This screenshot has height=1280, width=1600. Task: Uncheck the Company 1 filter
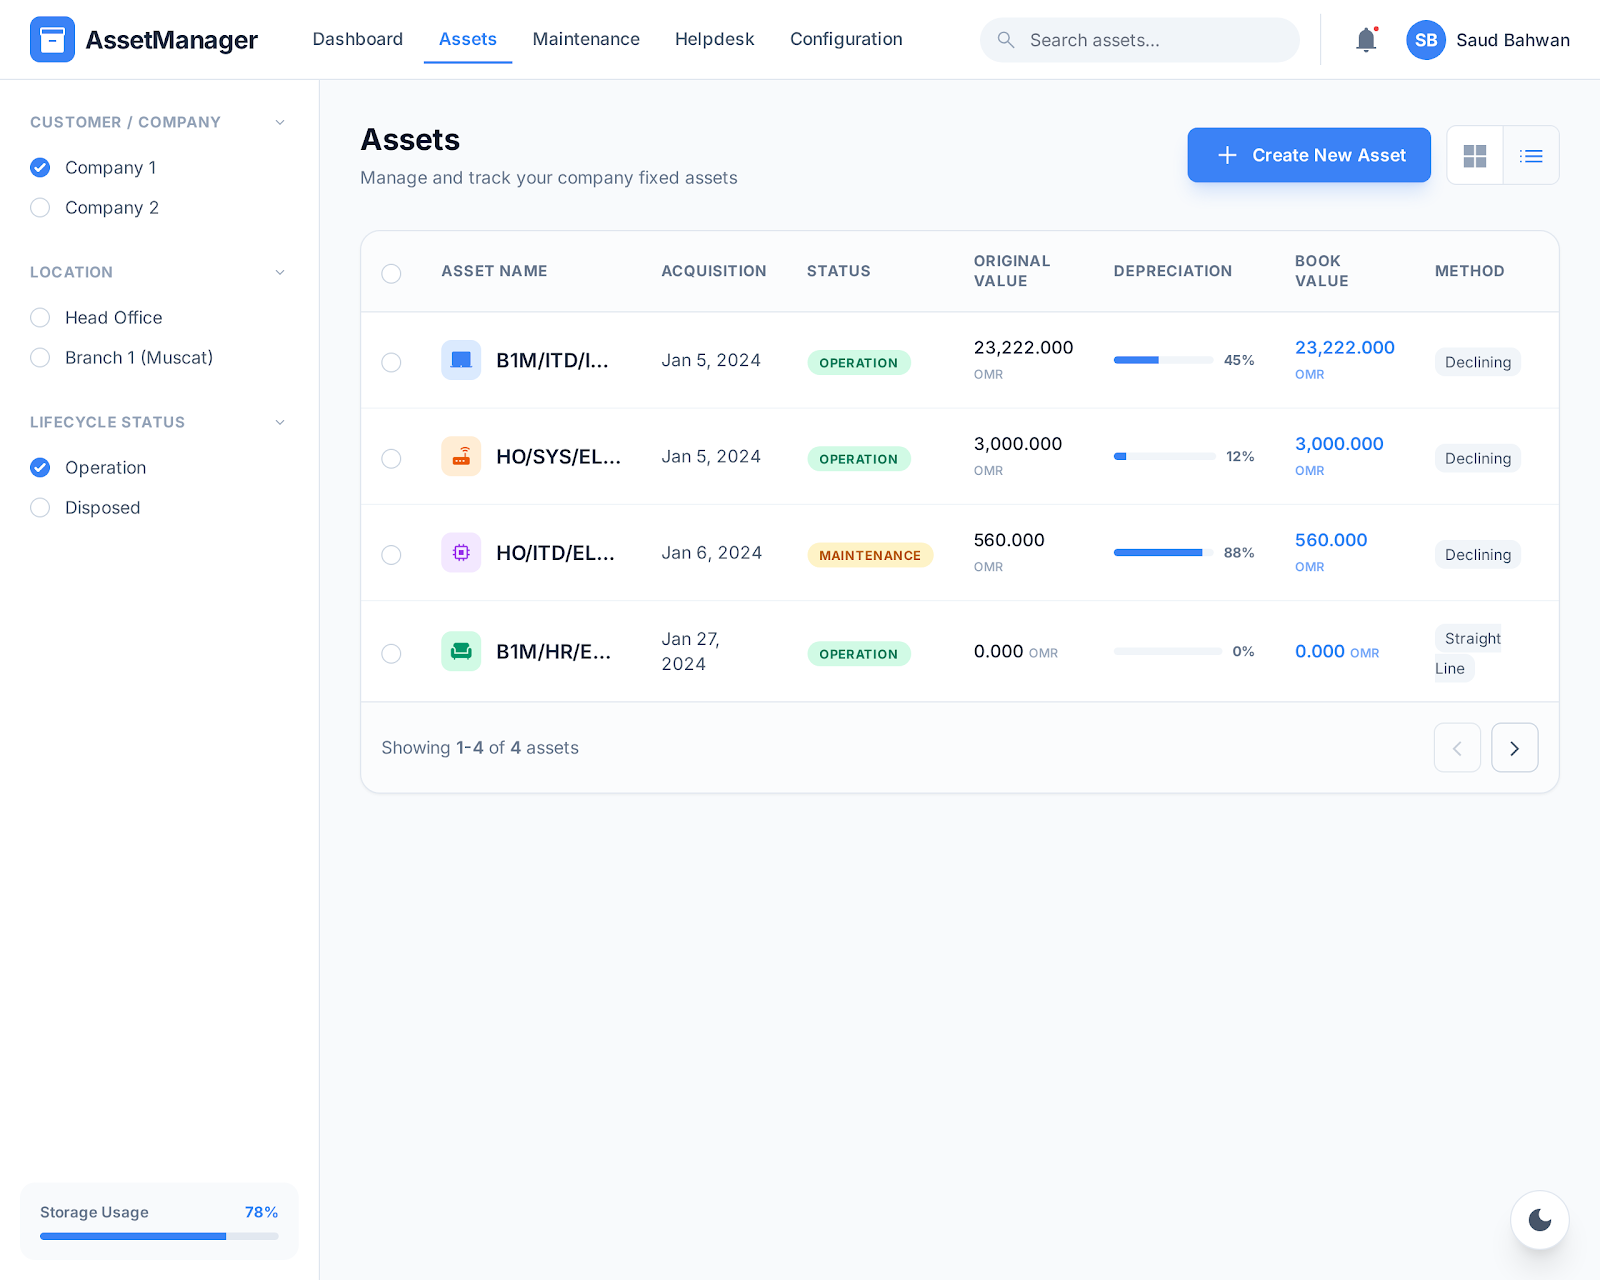[40, 168]
